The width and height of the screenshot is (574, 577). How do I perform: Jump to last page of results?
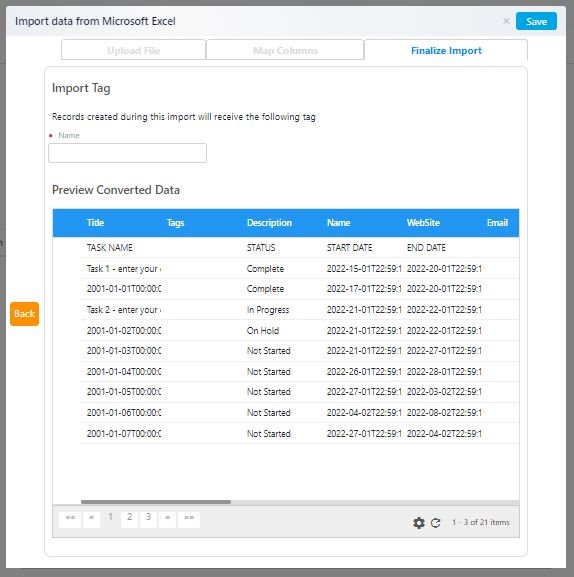[x=189, y=519]
